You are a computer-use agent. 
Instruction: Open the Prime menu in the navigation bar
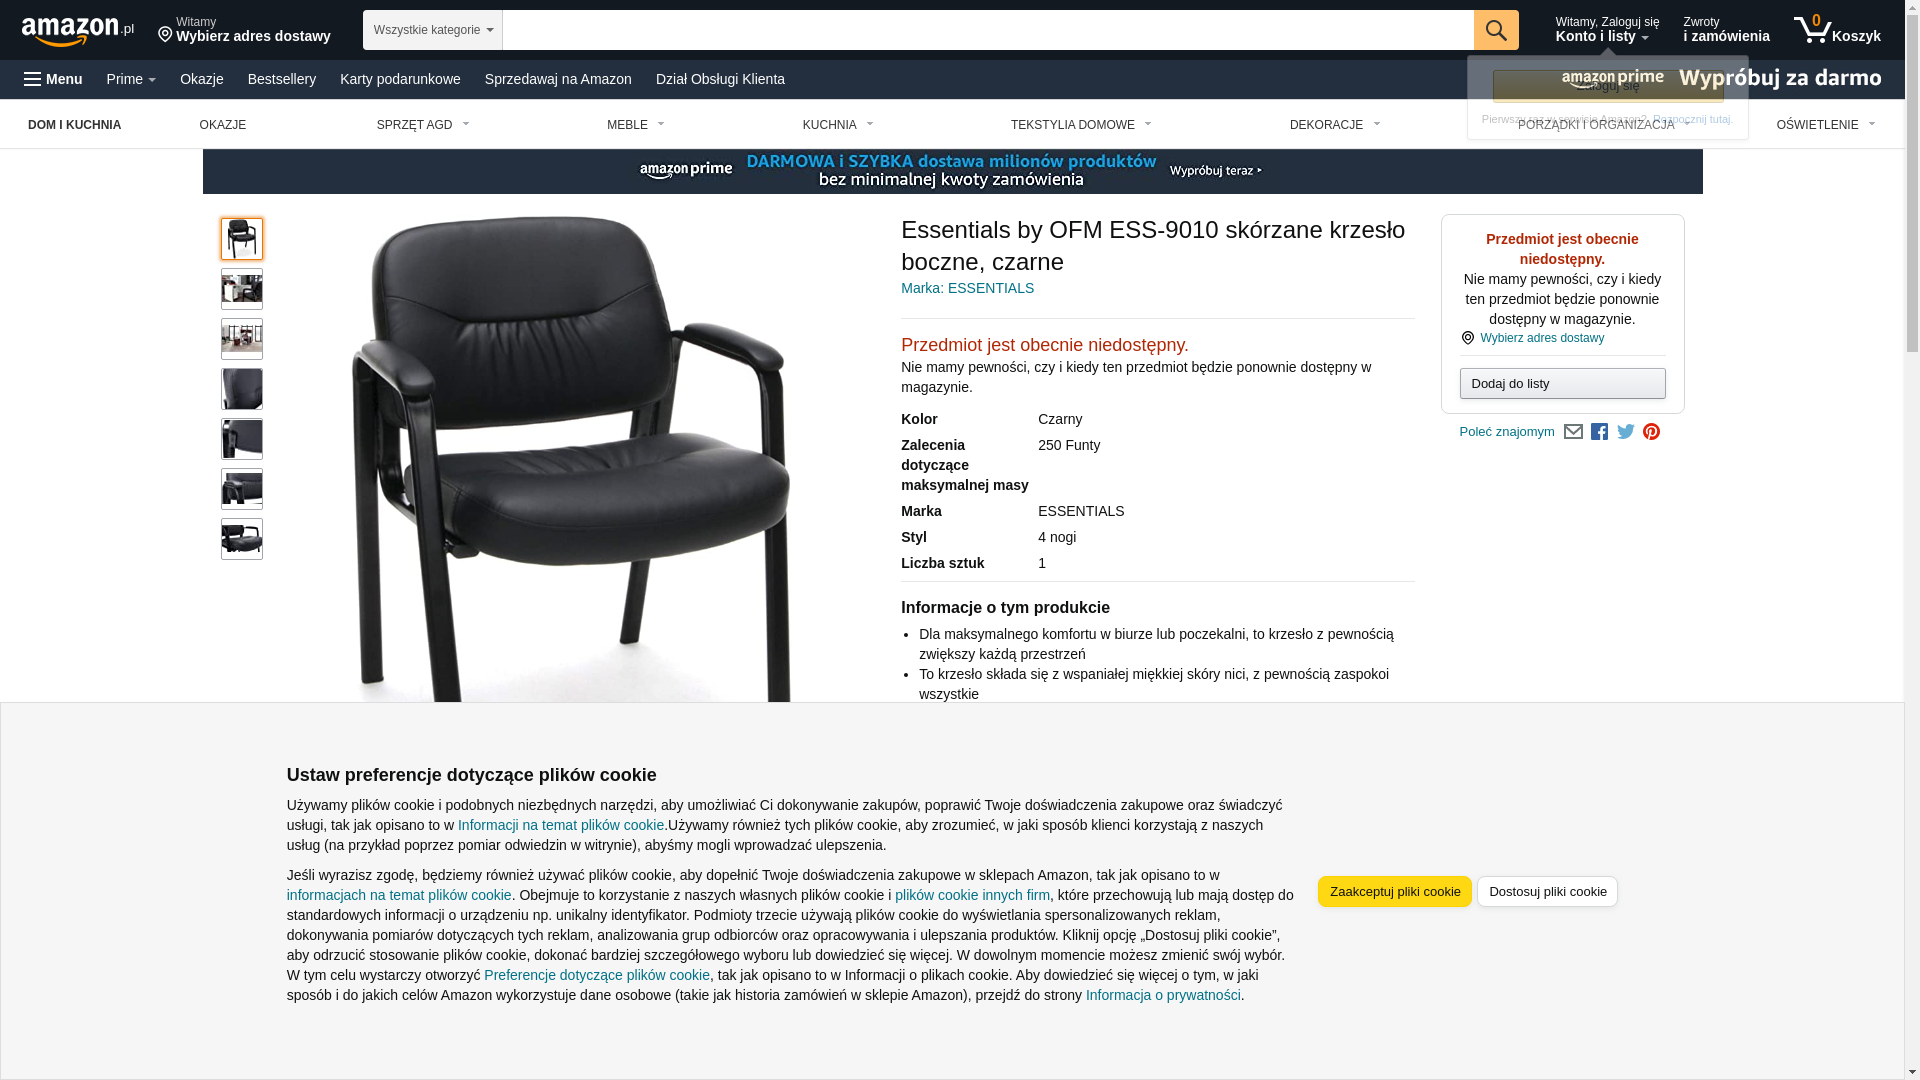click(131, 79)
